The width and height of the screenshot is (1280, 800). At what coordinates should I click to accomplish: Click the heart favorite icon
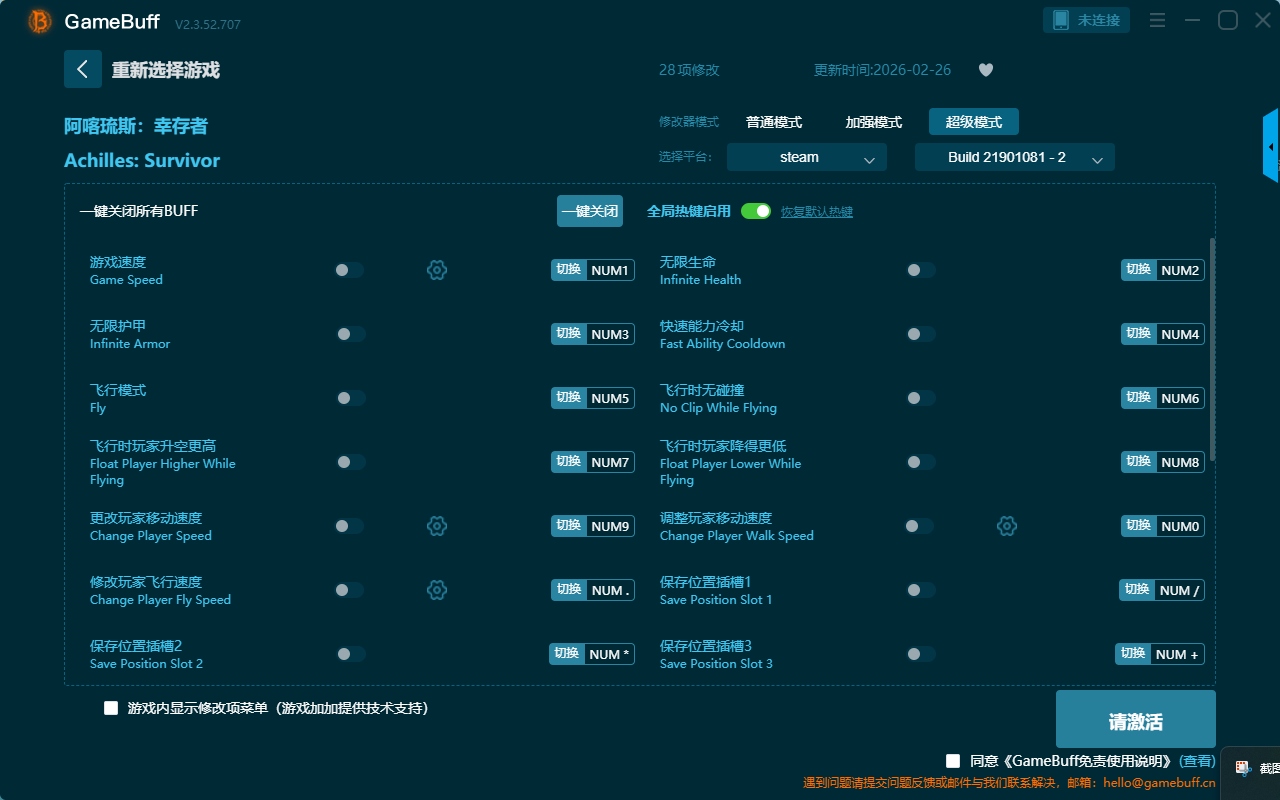point(986,70)
